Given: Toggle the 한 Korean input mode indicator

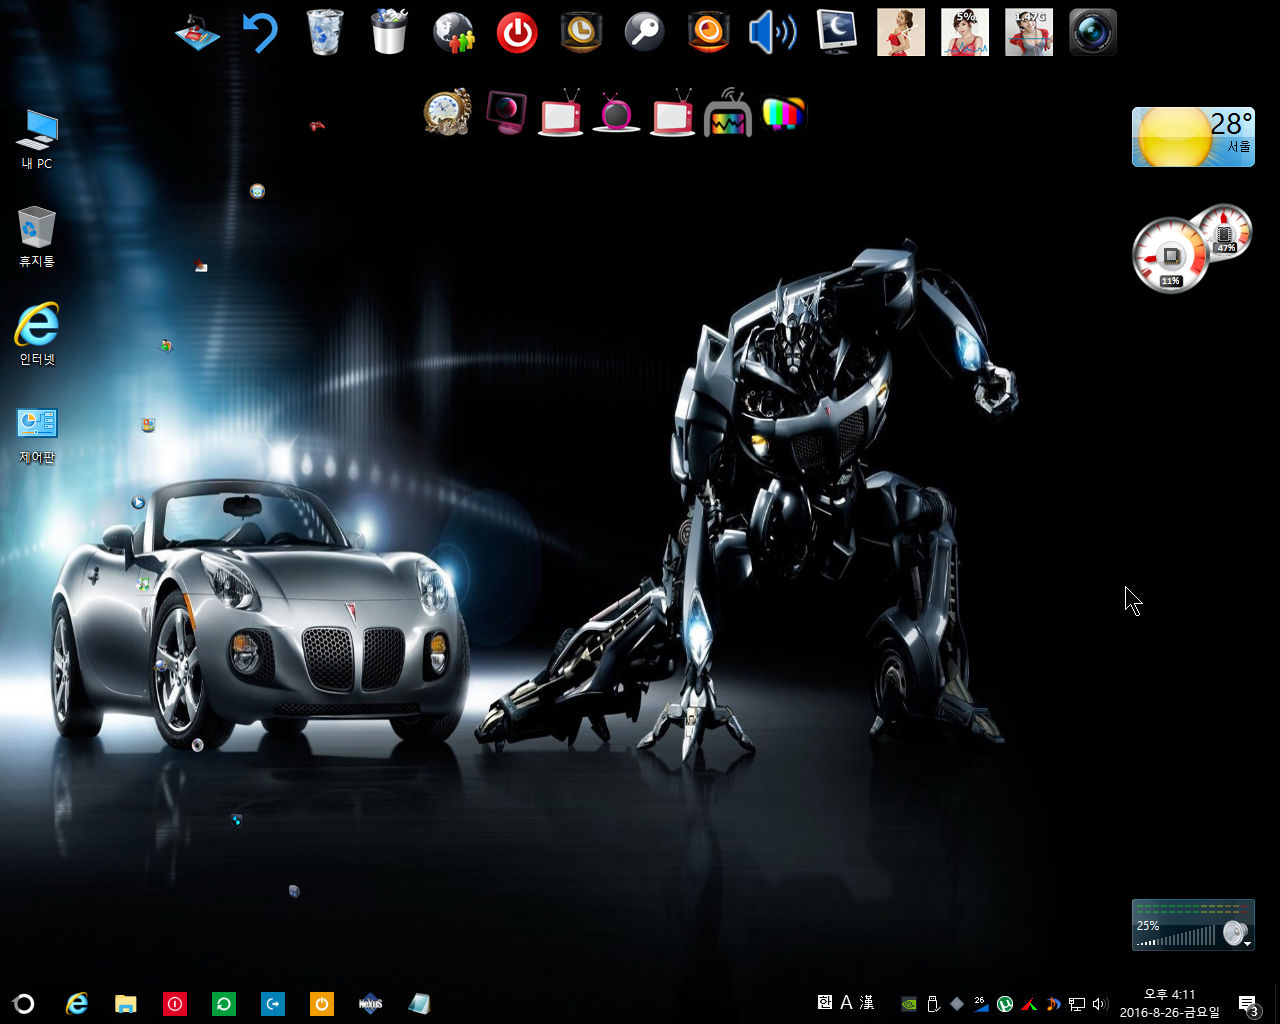Looking at the screenshot, I should pos(825,1002).
